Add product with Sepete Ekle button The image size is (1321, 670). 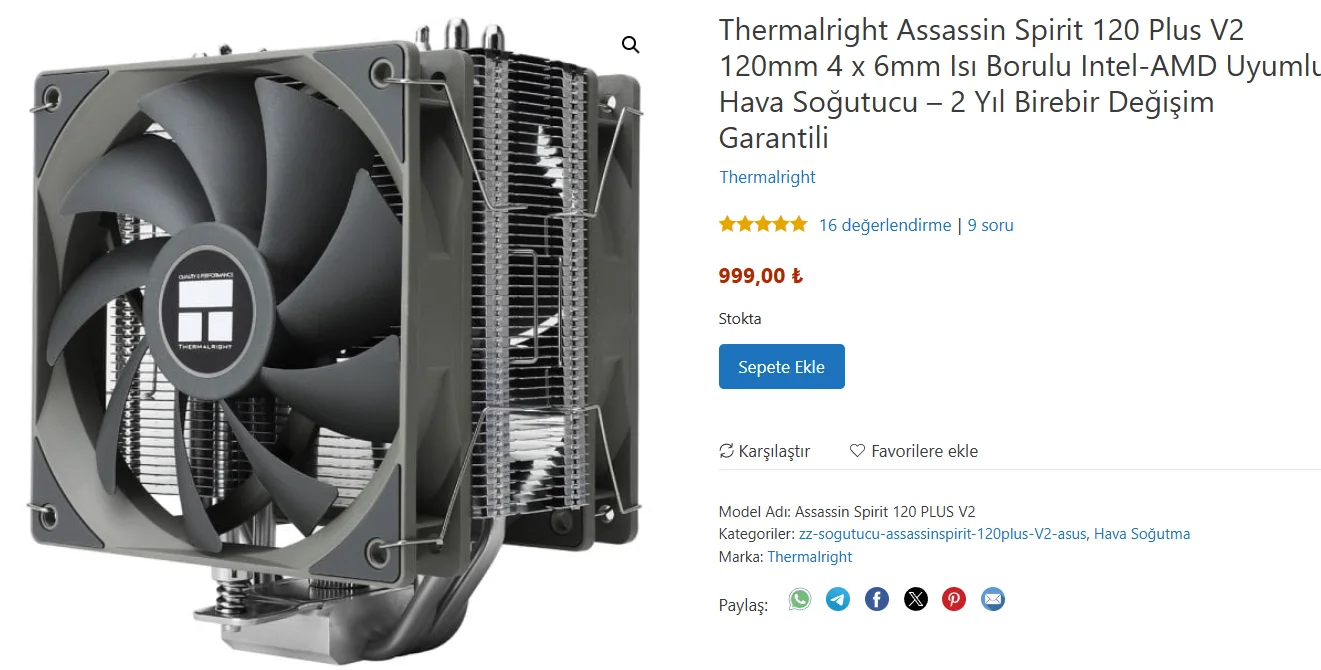(x=782, y=367)
